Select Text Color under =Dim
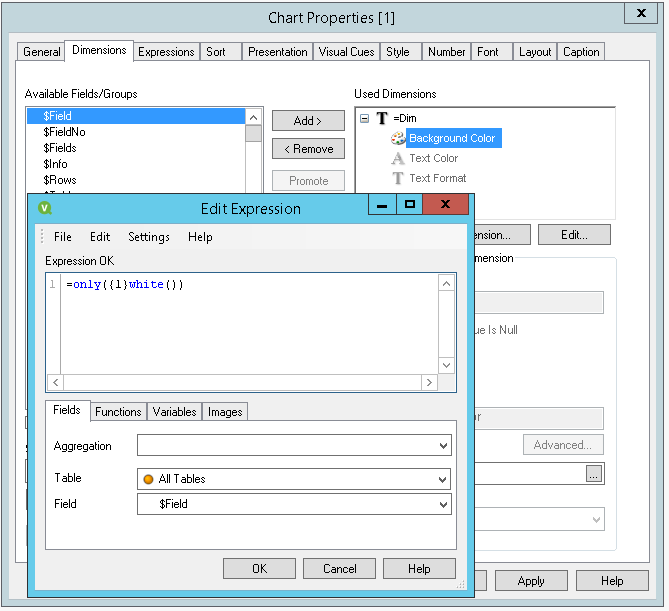Screen dimensions: 669x611 (433, 158)
